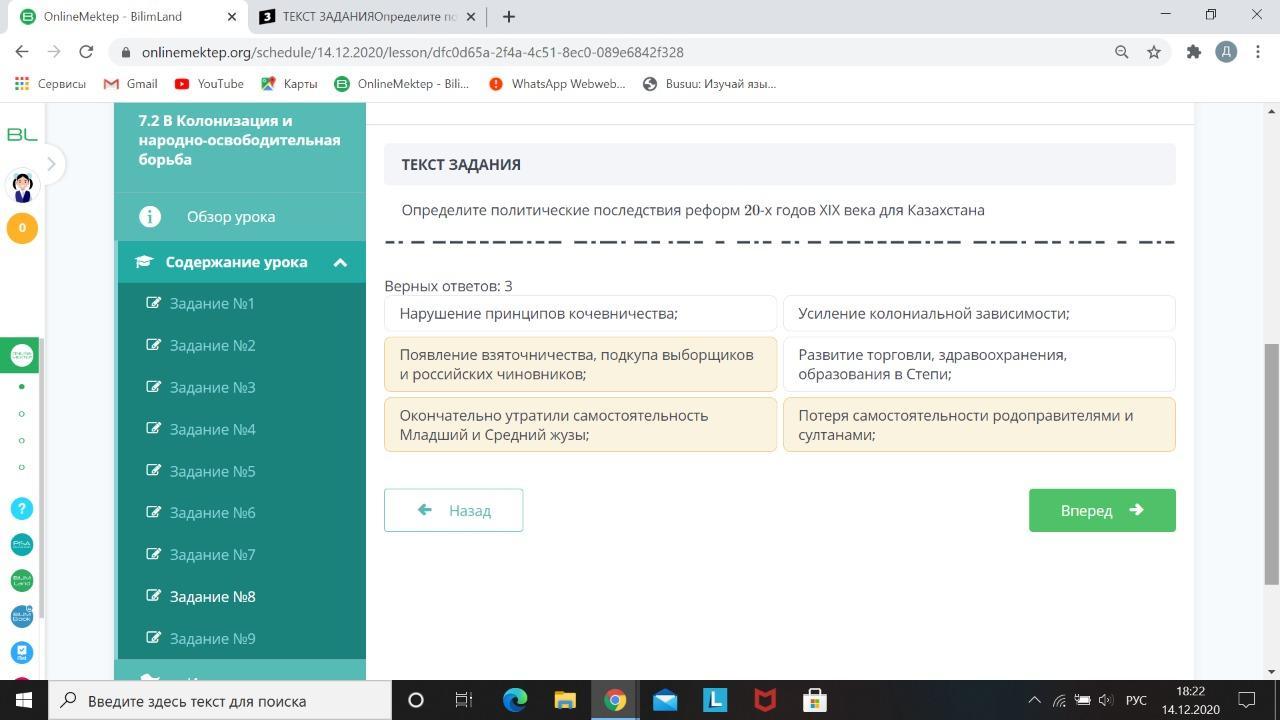The height and width of the screenshot is (720, 1280).
Task: Go to "Задание №5" link
Action: (212, 471)
